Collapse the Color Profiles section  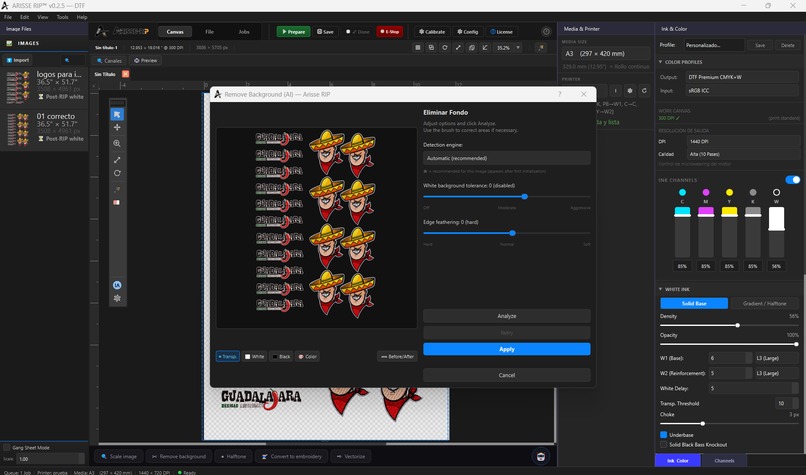click(661, 62)
